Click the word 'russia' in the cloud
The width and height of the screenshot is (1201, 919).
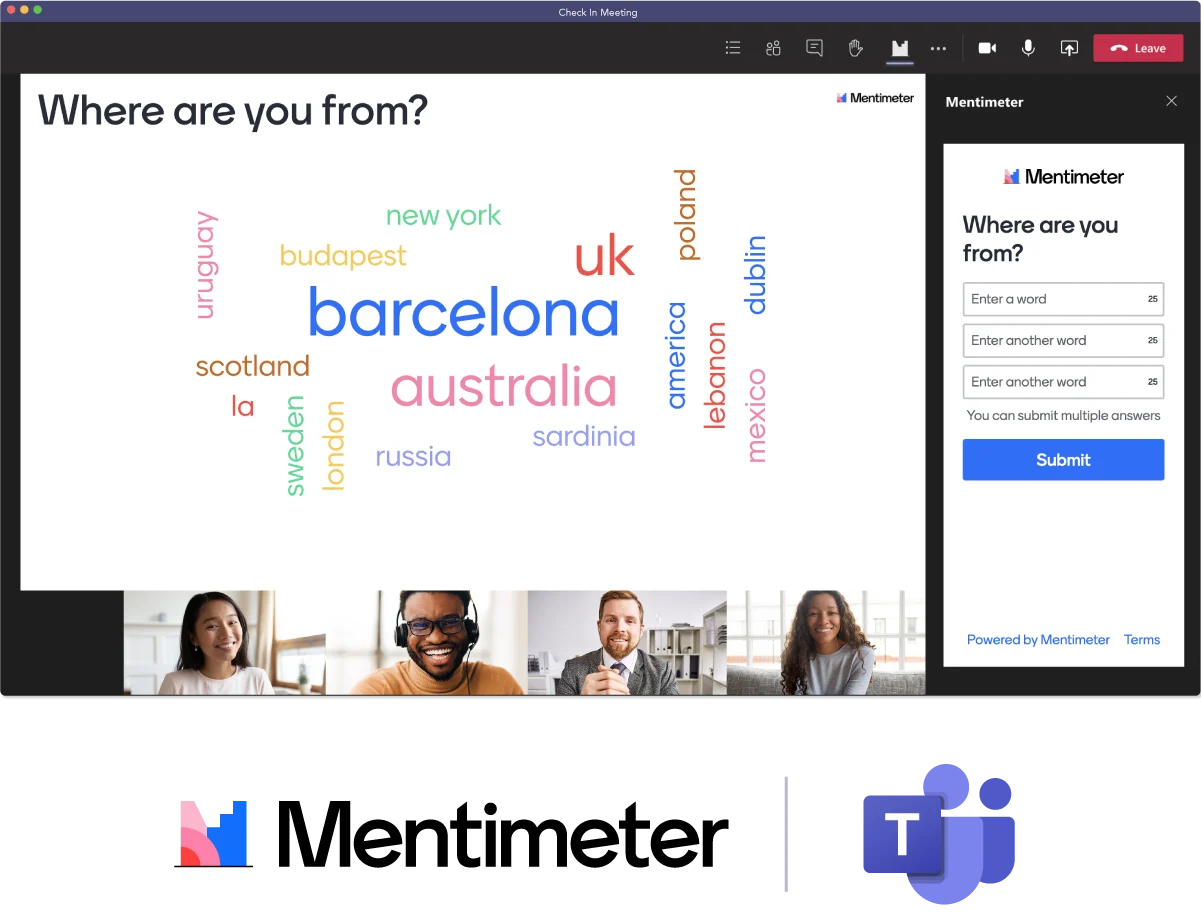click(x=413, y=457)
